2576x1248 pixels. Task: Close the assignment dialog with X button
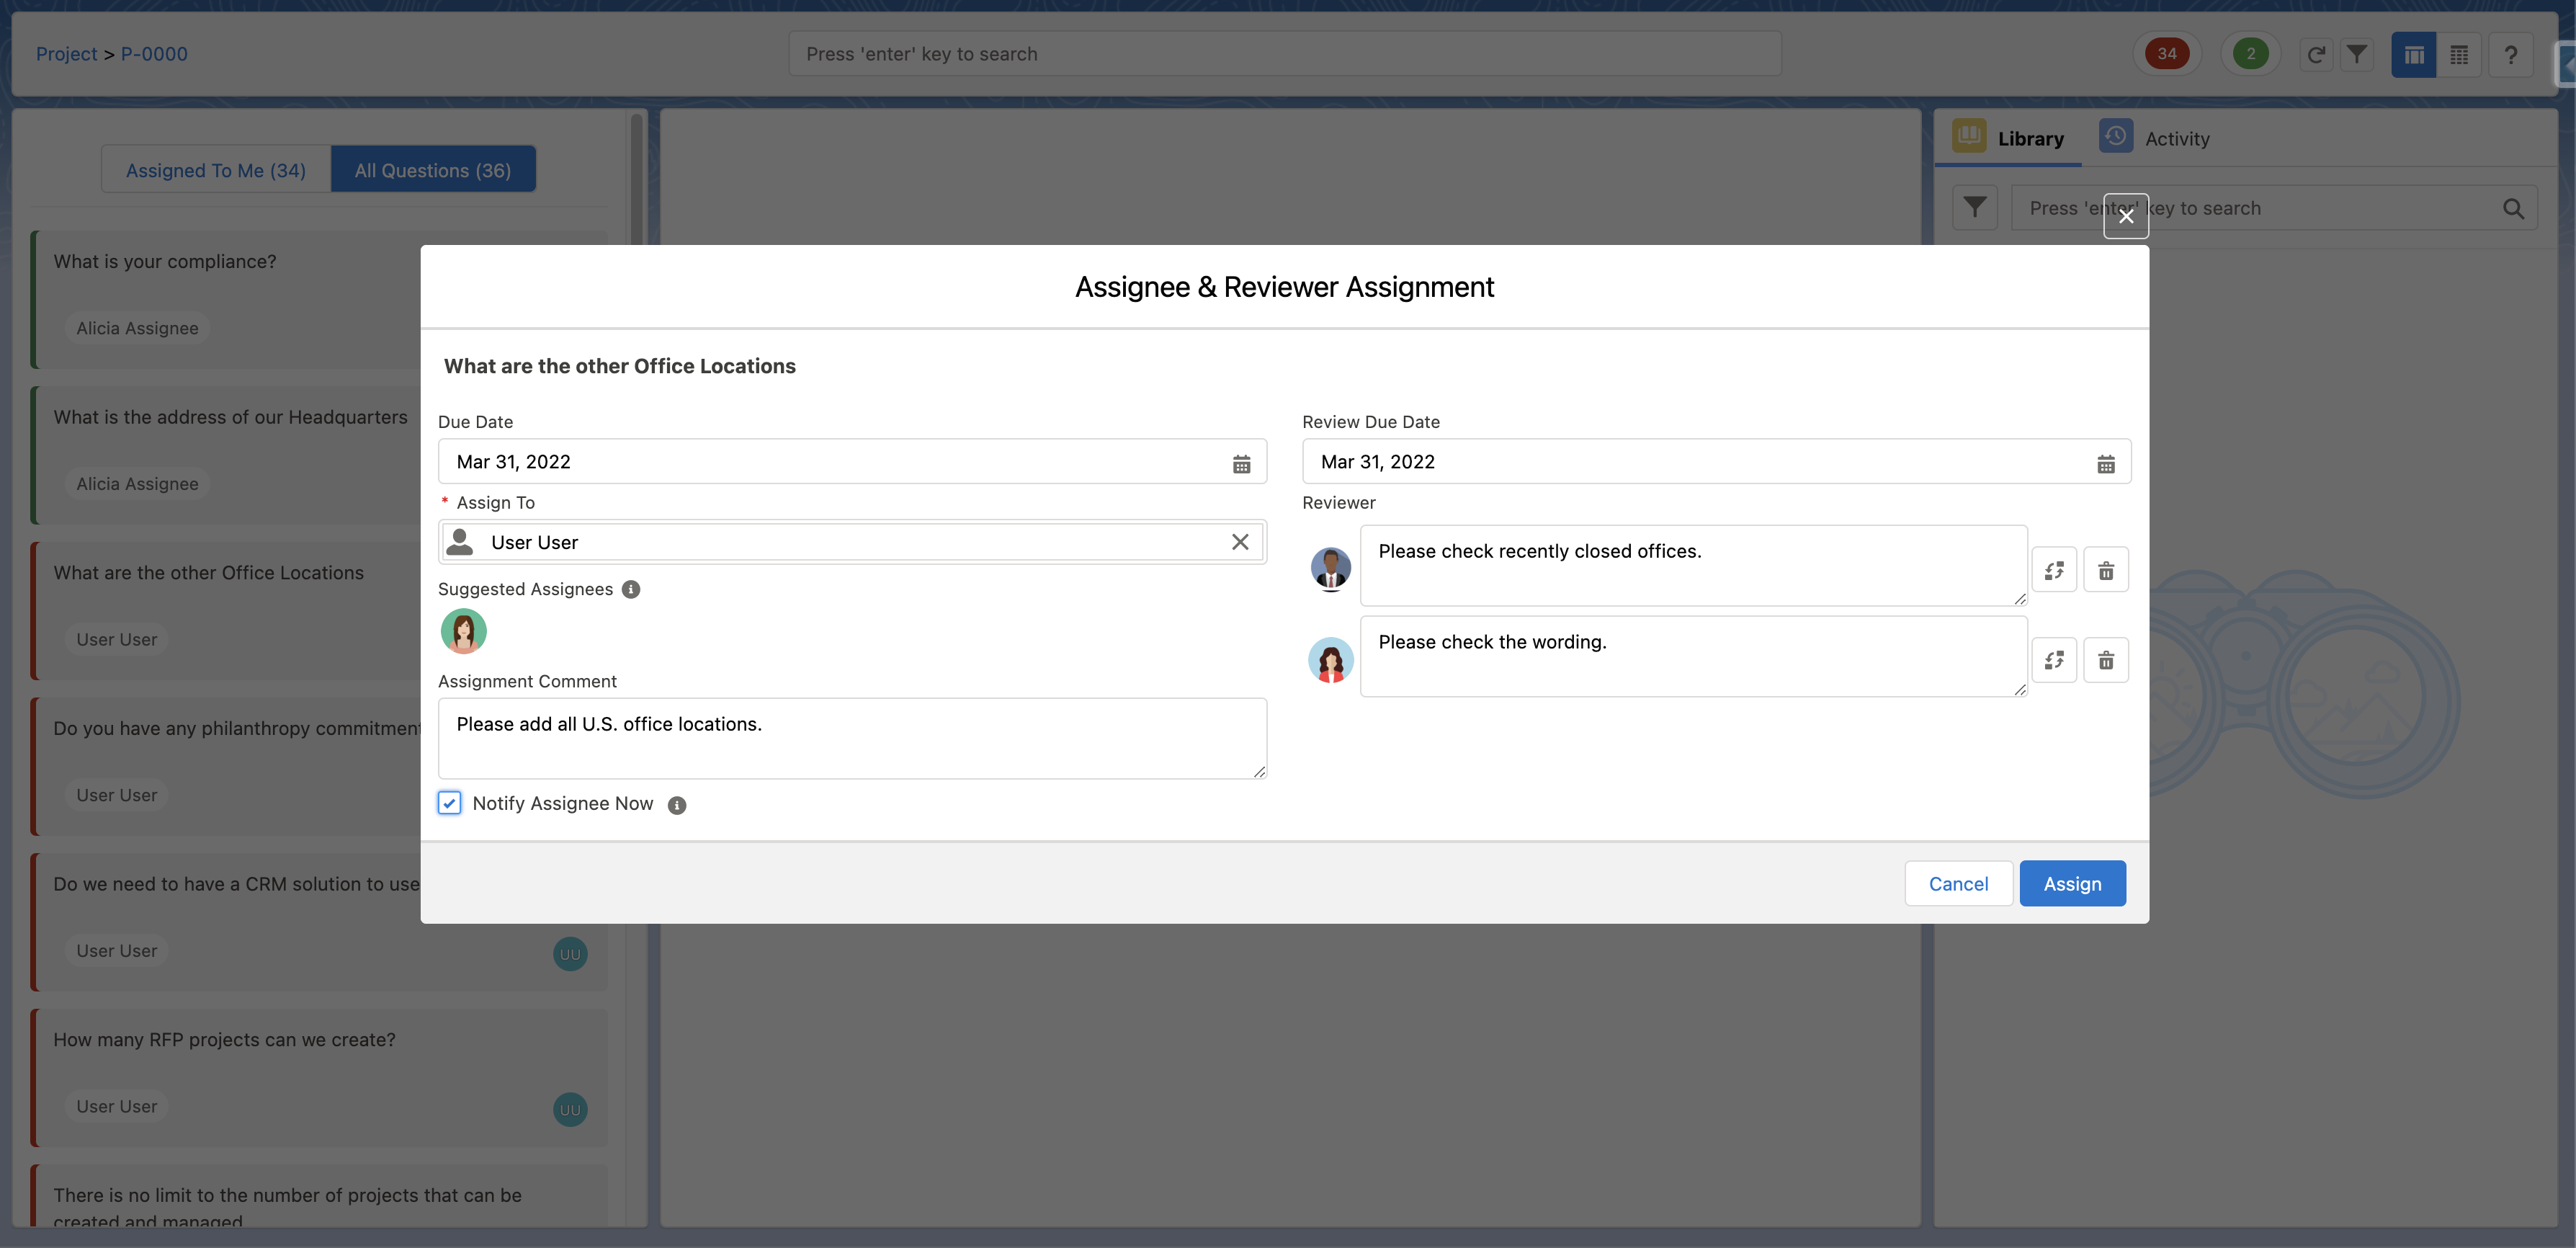(x=2126, y=216)
